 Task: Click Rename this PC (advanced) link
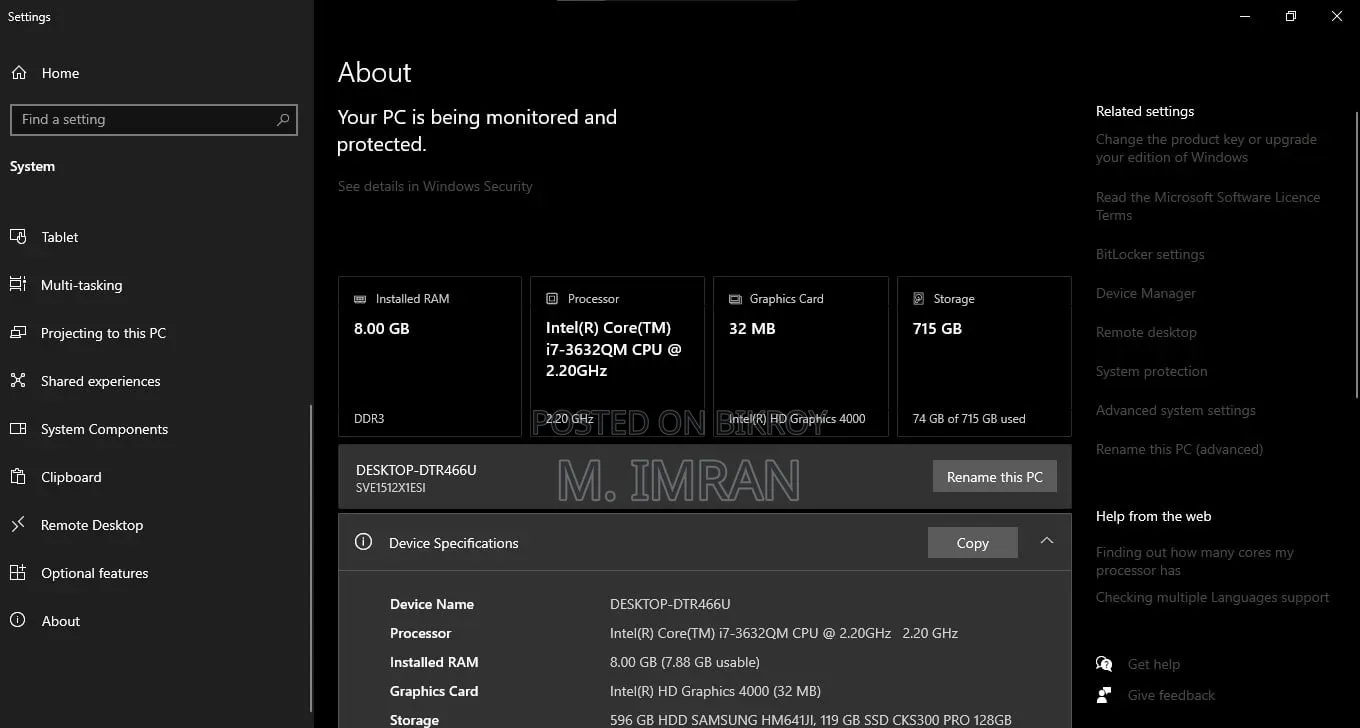pyautogui.click(x=1179, y=449)
